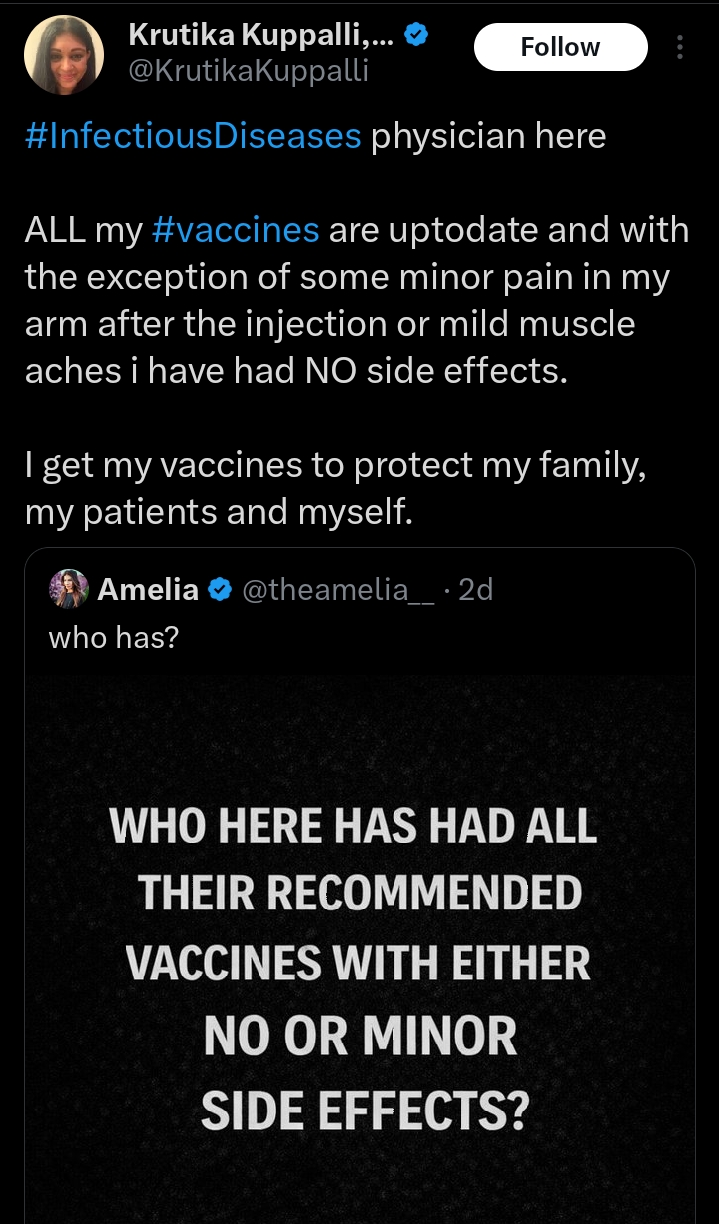Click the @KrutikaKuppalli handle

(248, 71)
